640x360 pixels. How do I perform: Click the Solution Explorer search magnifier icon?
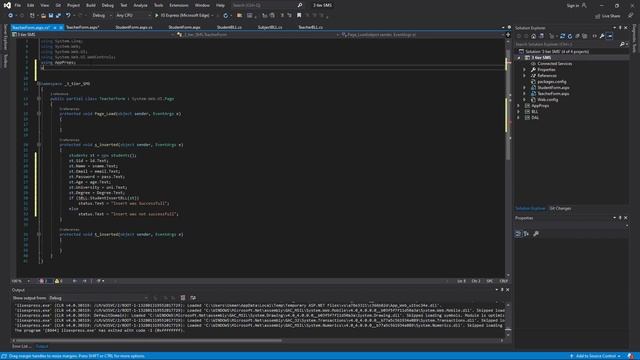622,44
